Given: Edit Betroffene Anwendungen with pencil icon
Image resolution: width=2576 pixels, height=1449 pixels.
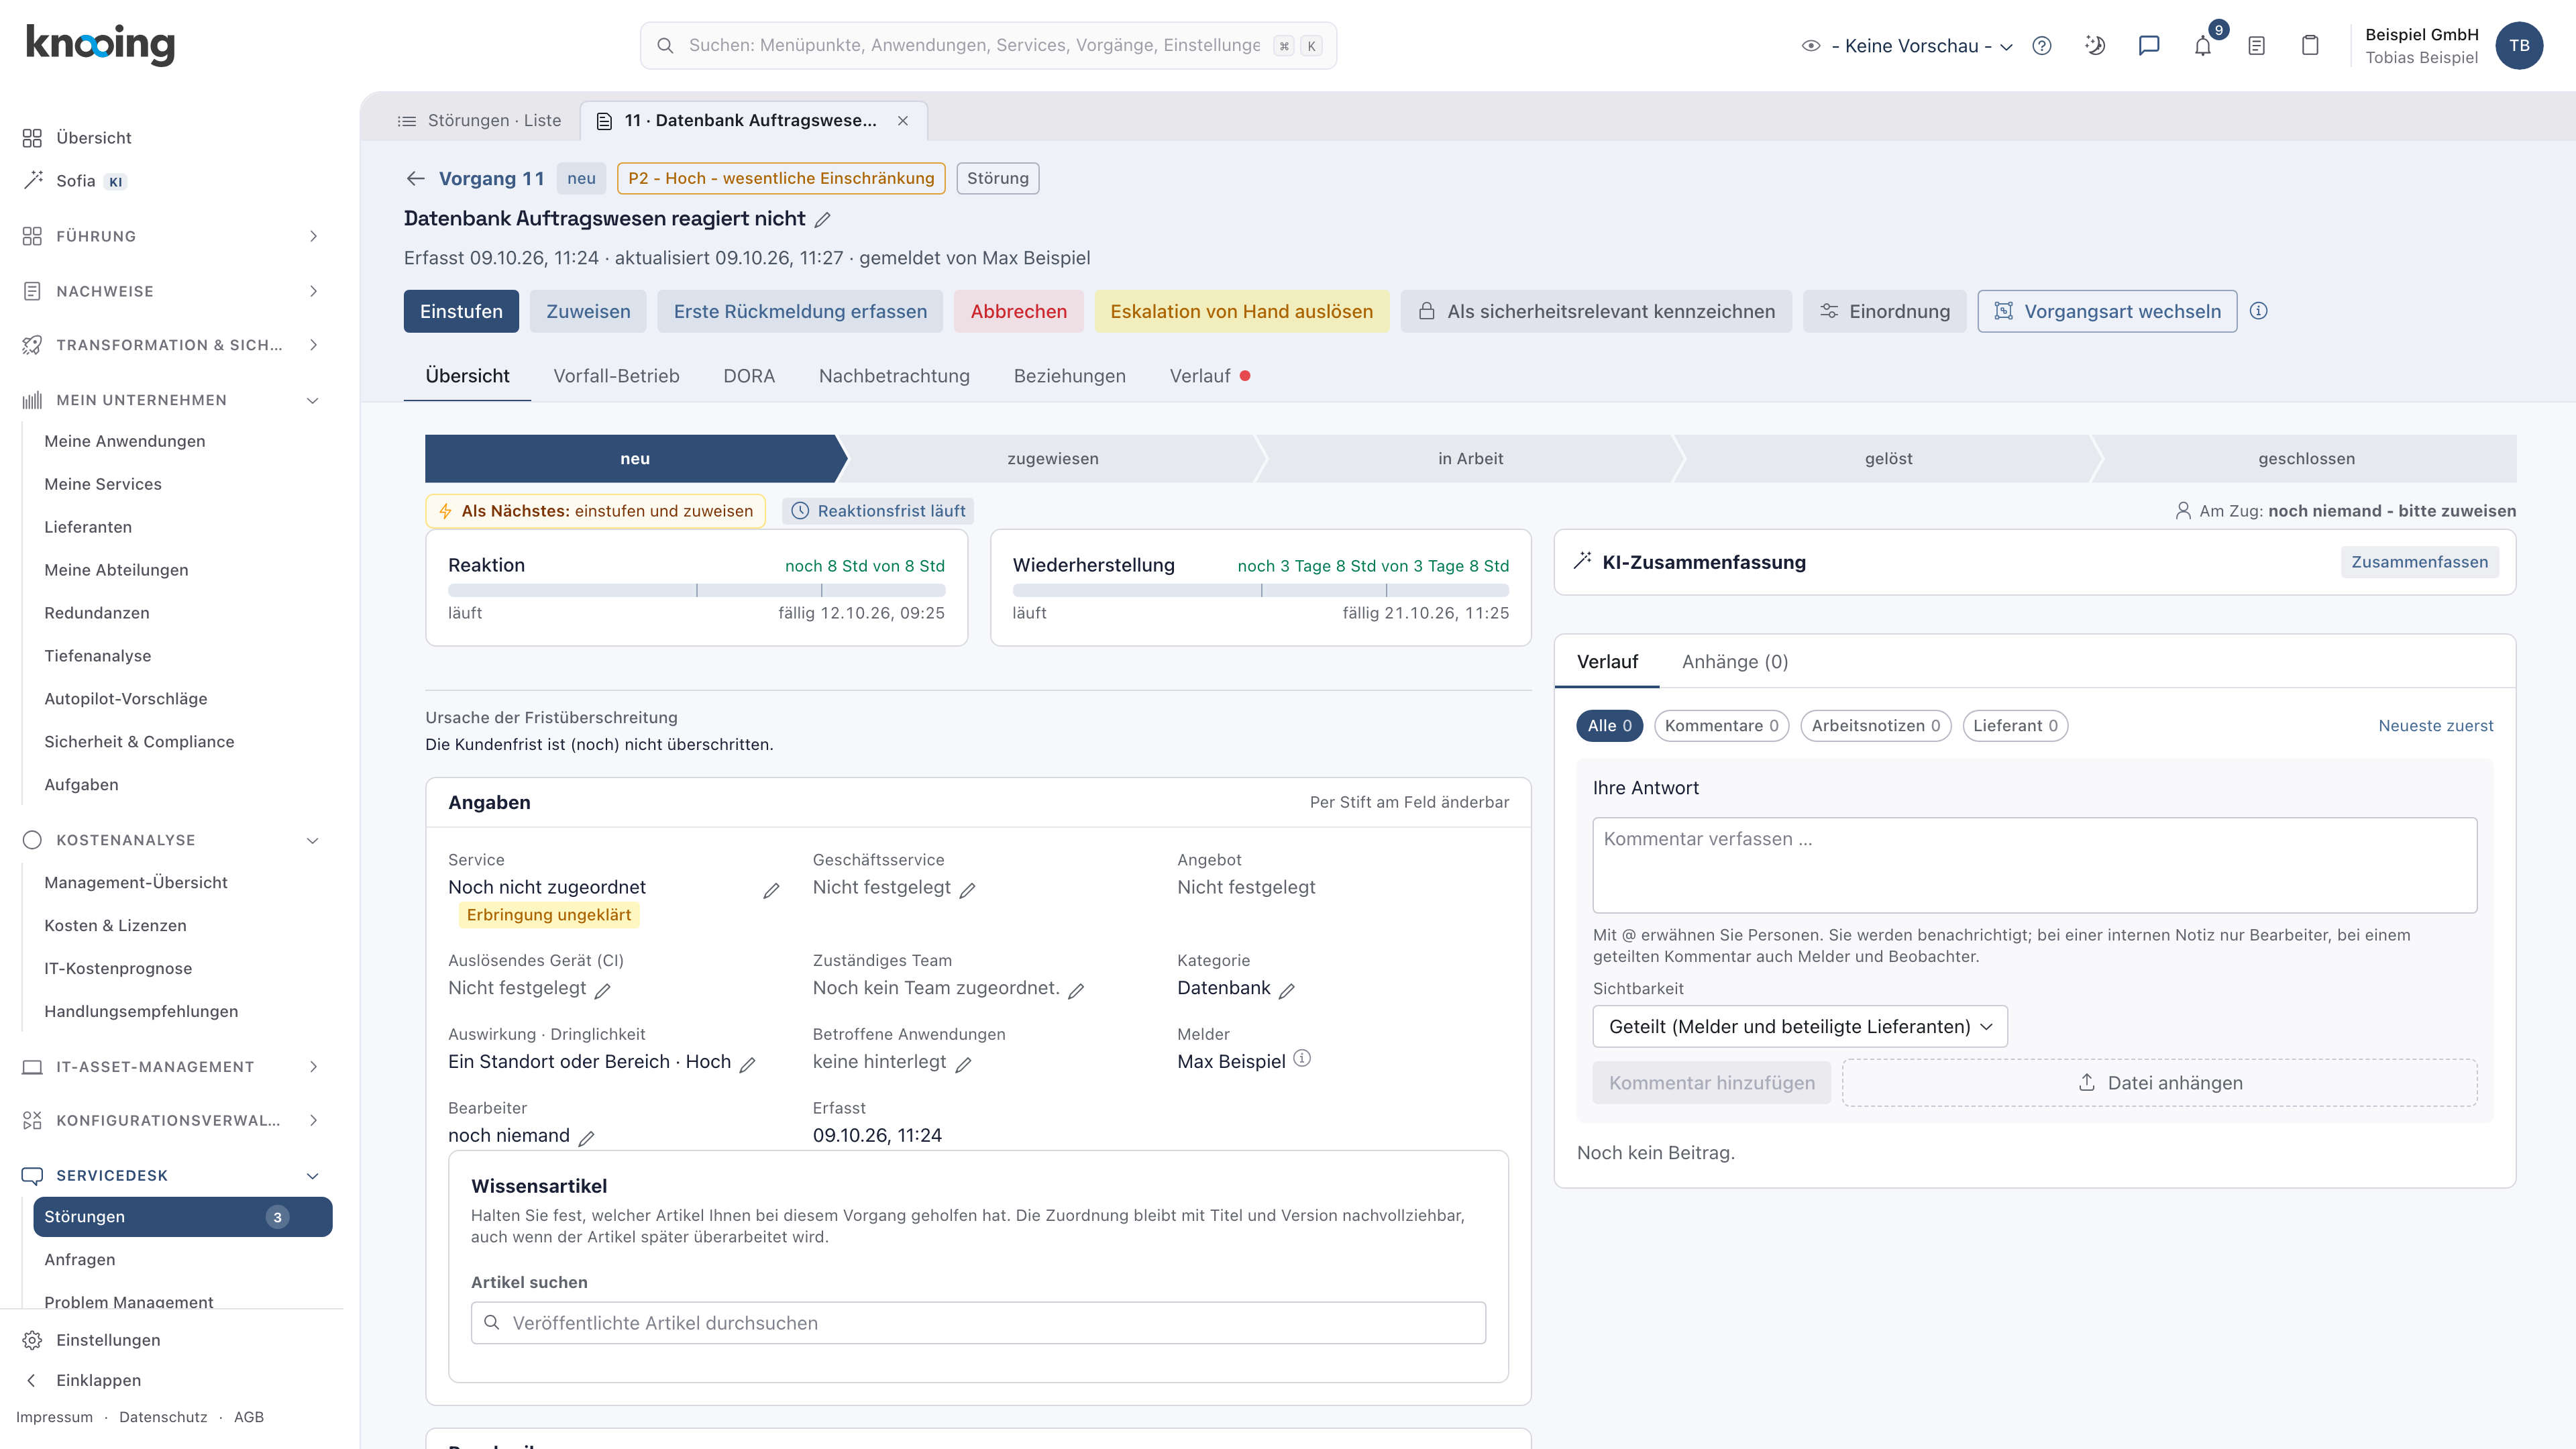Looking at the screenshot, I should [x=963, y=1064].
